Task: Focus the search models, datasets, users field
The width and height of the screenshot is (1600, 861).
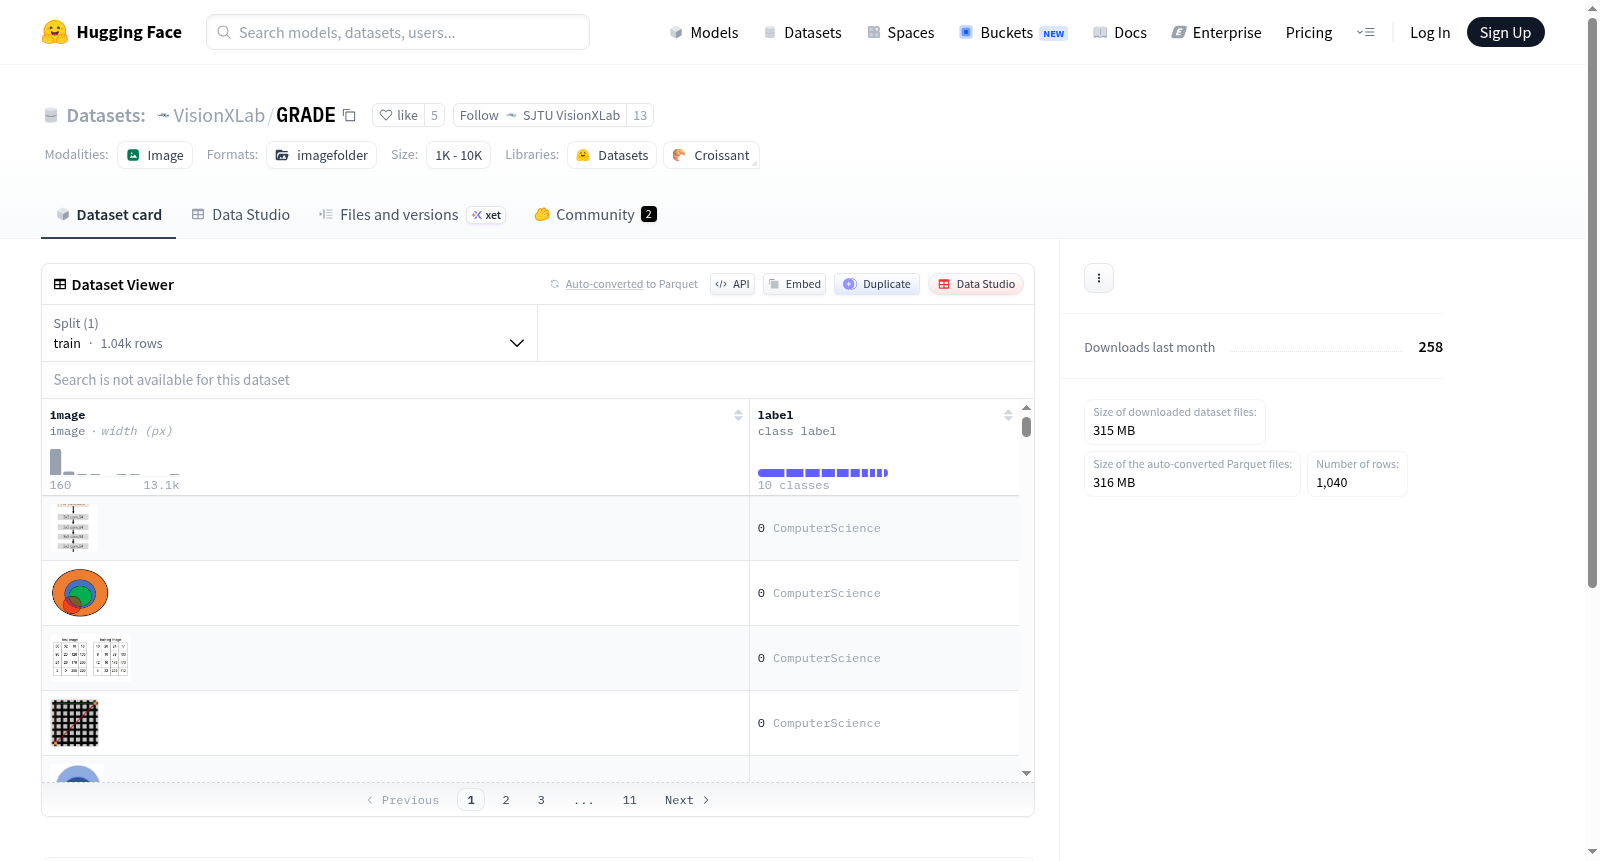Action: point(398,32)
